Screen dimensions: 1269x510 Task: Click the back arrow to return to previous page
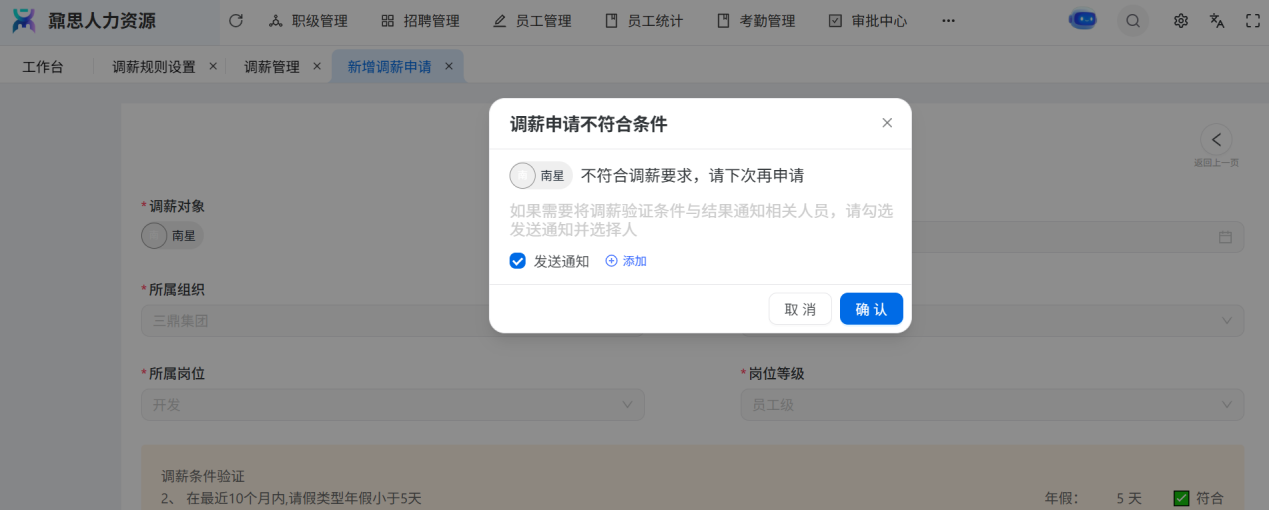pos(1216,139)
